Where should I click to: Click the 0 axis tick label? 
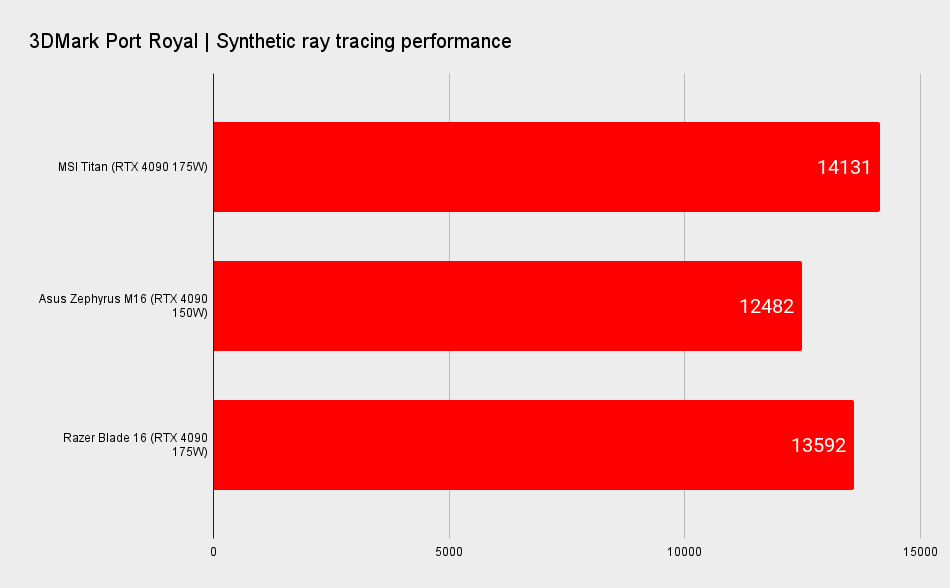(213, 552)
